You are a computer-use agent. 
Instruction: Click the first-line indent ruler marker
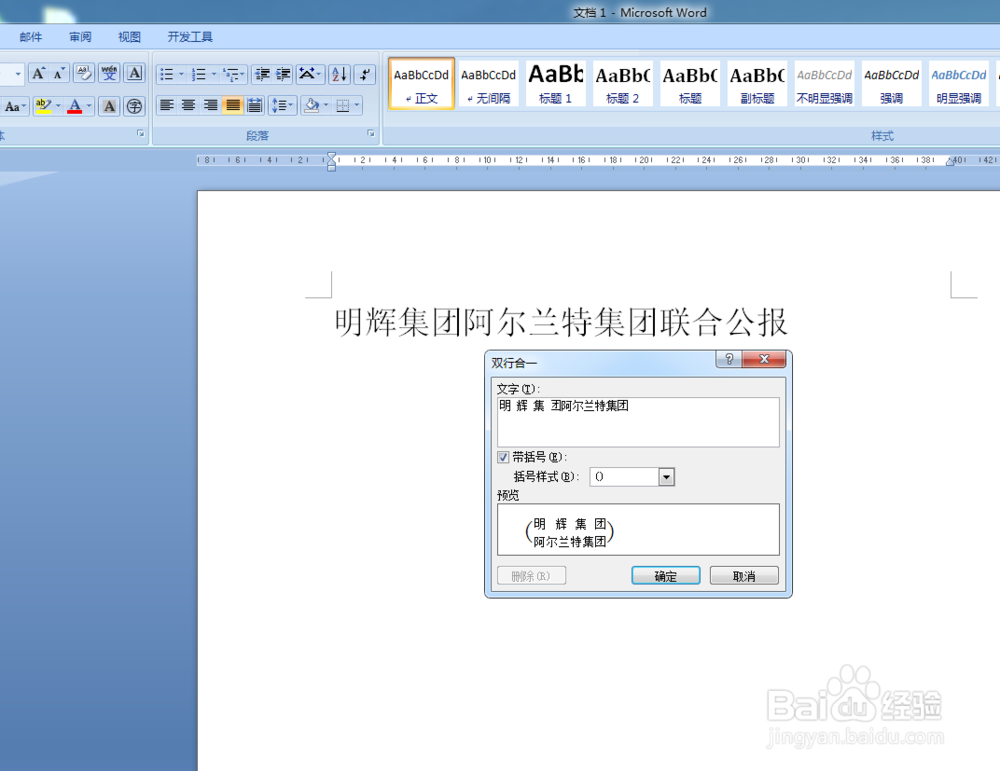[x=332, y=156]
